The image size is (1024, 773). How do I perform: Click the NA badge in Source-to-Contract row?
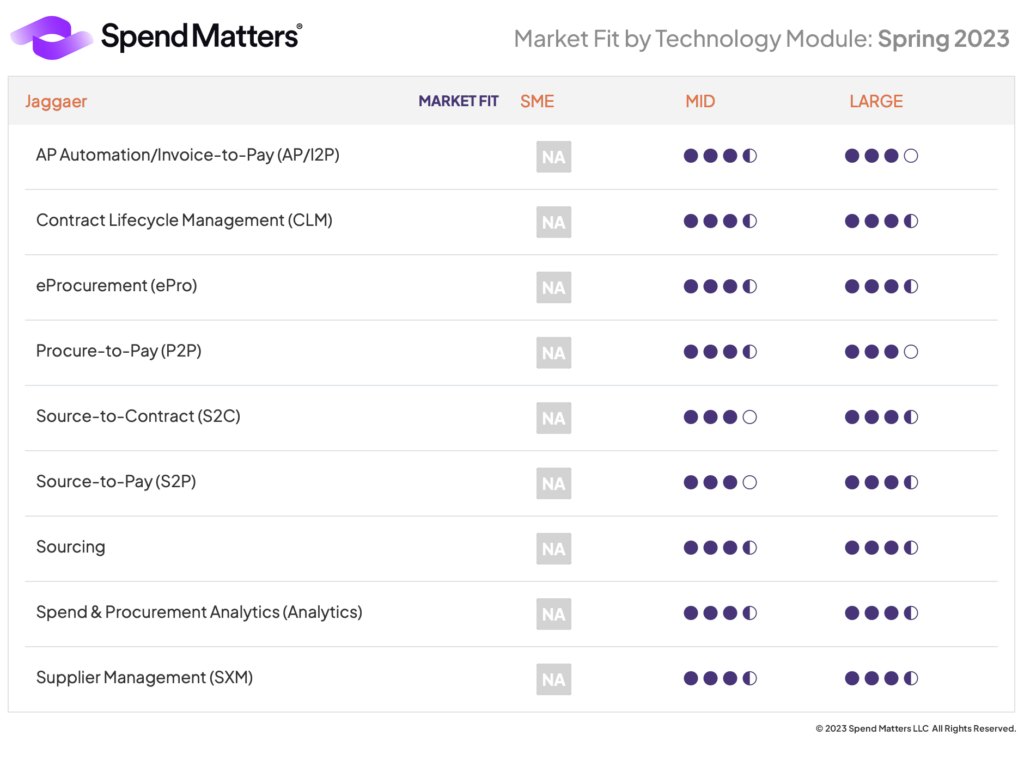click(554, 418)
